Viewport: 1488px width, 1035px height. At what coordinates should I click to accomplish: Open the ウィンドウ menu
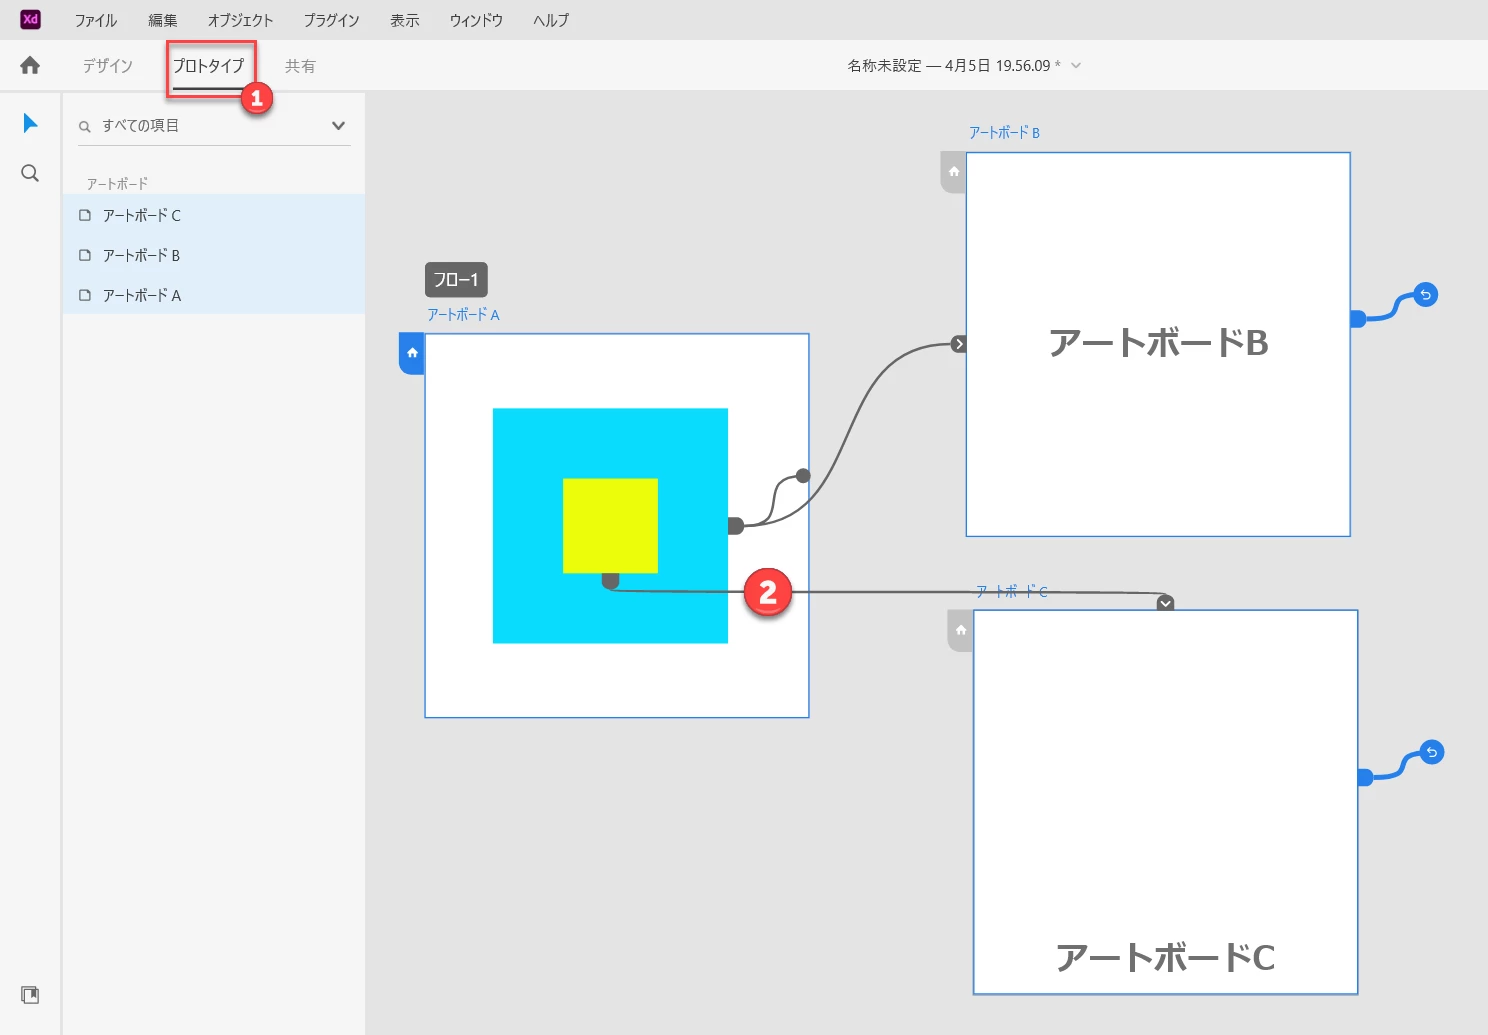tap(476, 20)
